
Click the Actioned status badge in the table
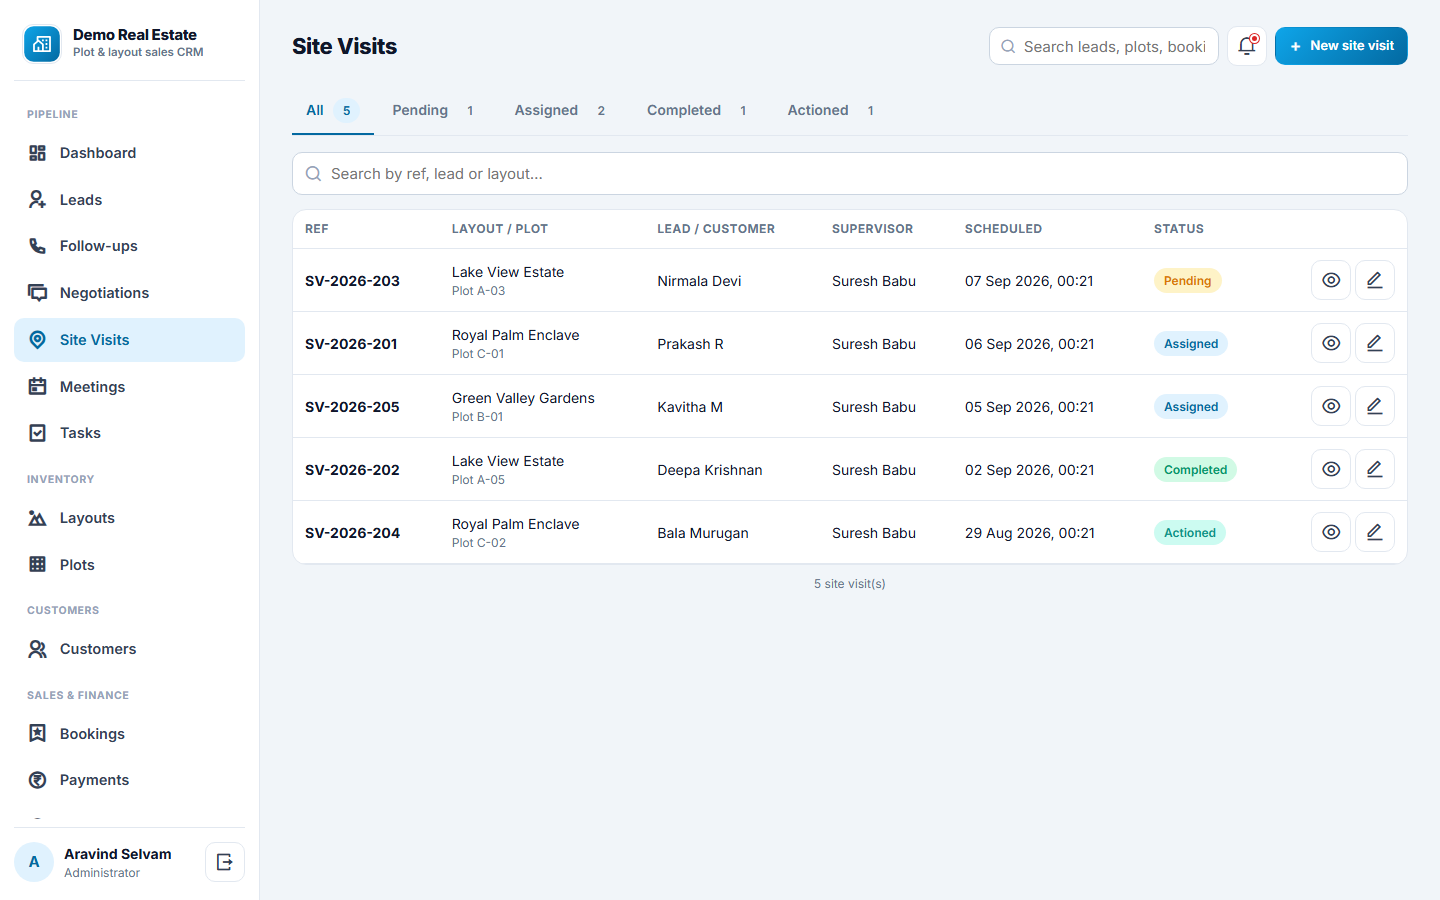(1190, 533)
